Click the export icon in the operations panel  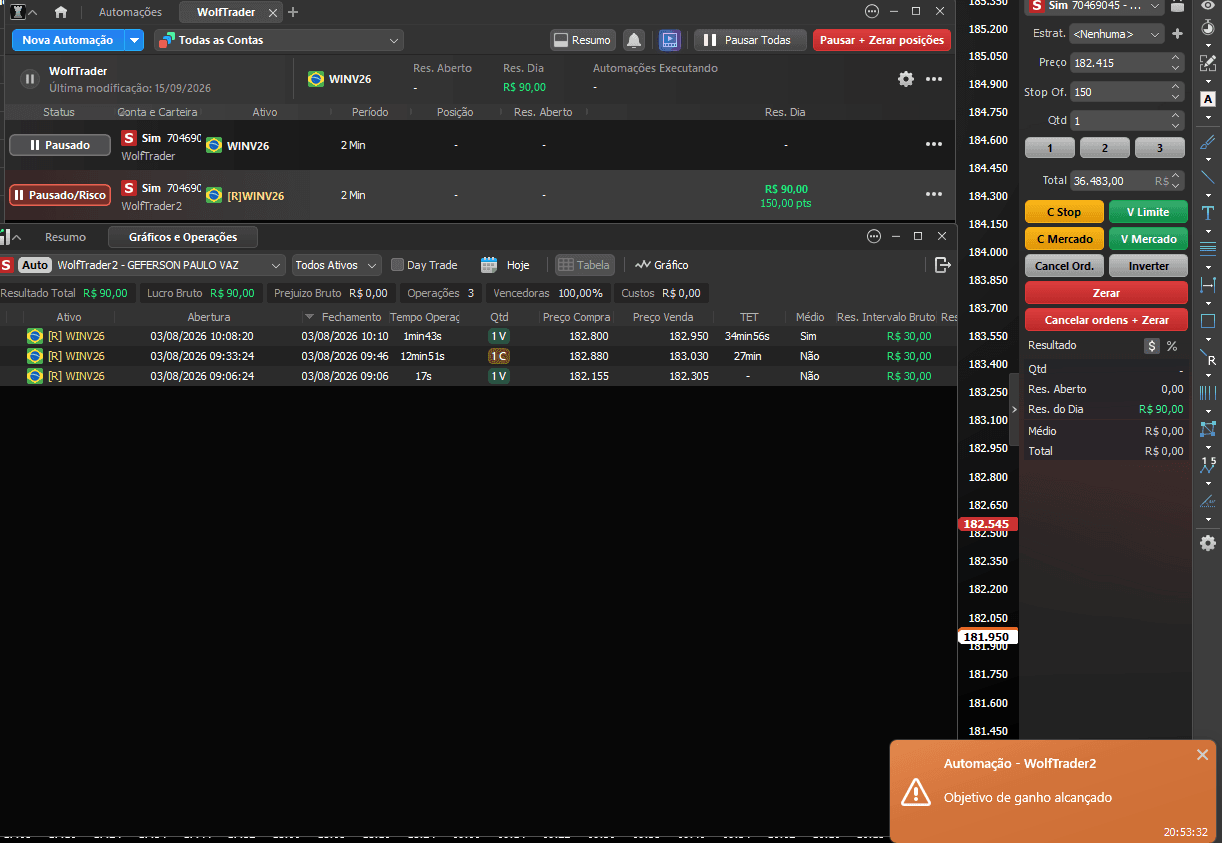point(942,265)
